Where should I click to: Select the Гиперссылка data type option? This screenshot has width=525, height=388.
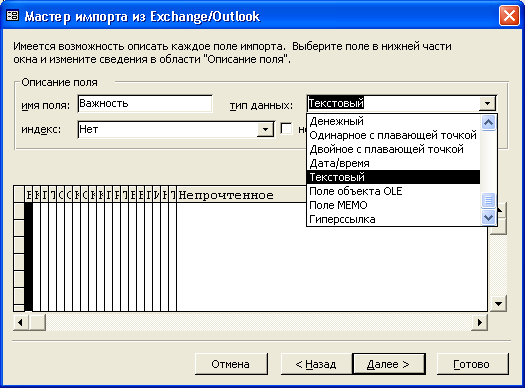pos(342,219)
